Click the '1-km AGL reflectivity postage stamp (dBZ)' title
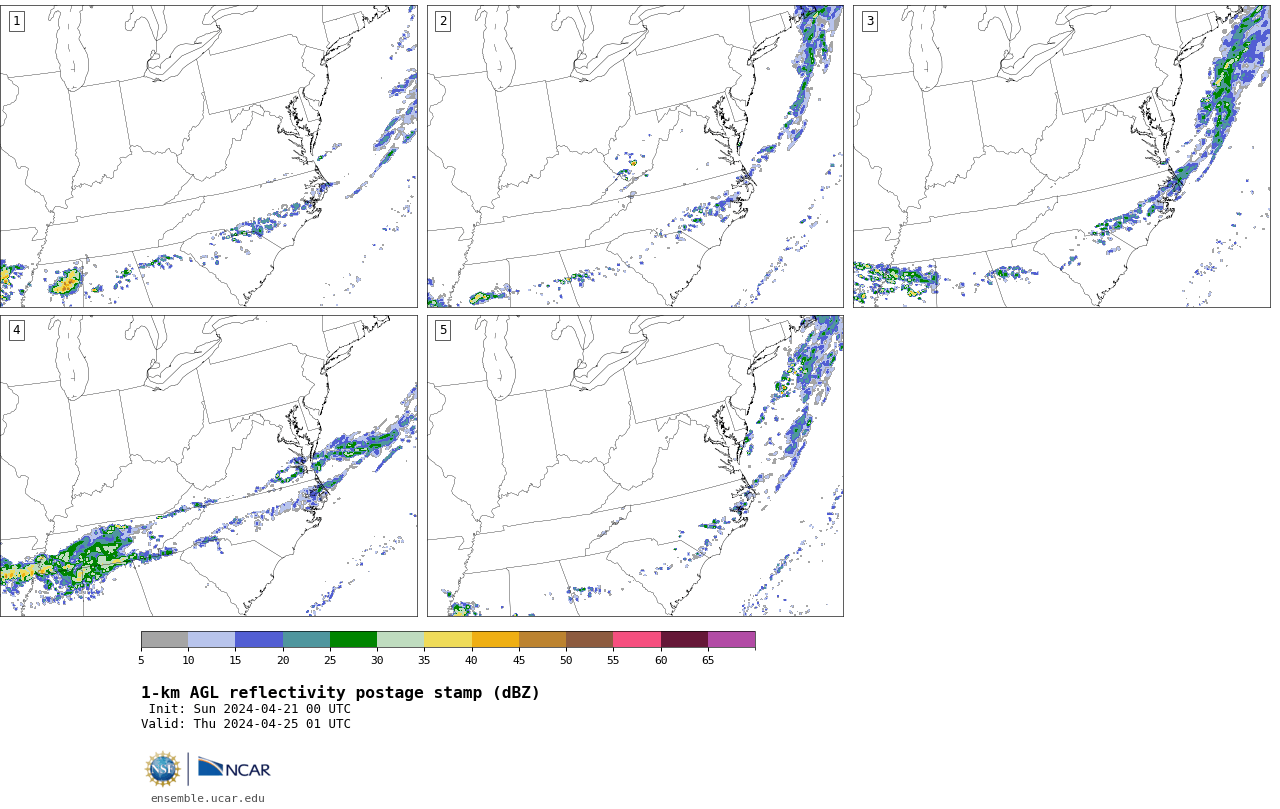 (x=340, y=693)
